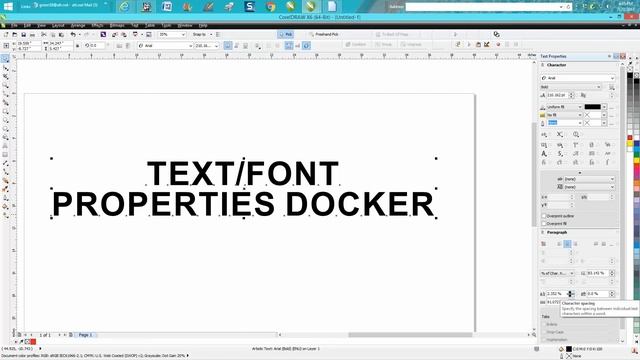Select the Shape tool in the toolbox
Image resolution: width=640 pixels, height=360 pixels.
5,68
